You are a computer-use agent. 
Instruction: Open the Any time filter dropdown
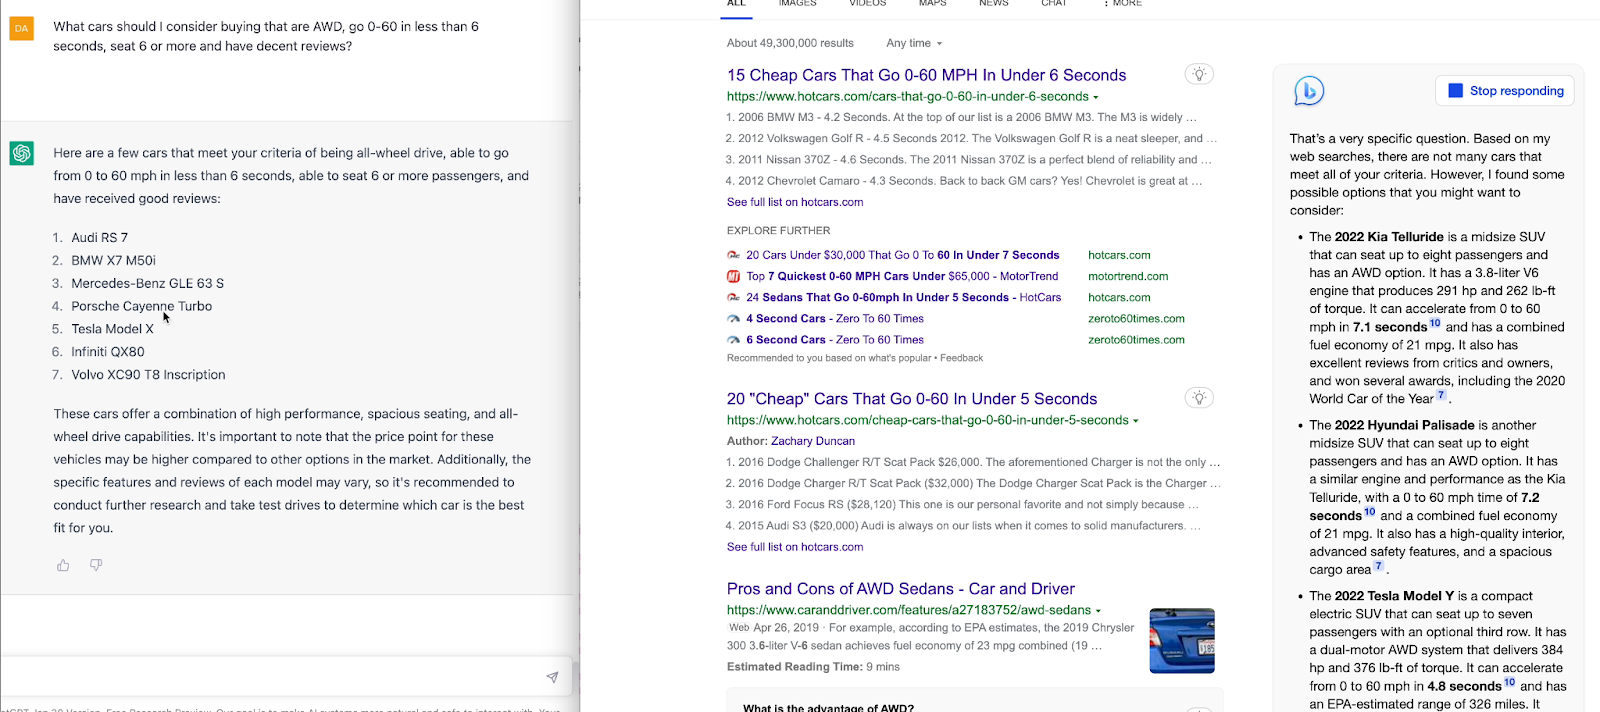coord(914,43)
